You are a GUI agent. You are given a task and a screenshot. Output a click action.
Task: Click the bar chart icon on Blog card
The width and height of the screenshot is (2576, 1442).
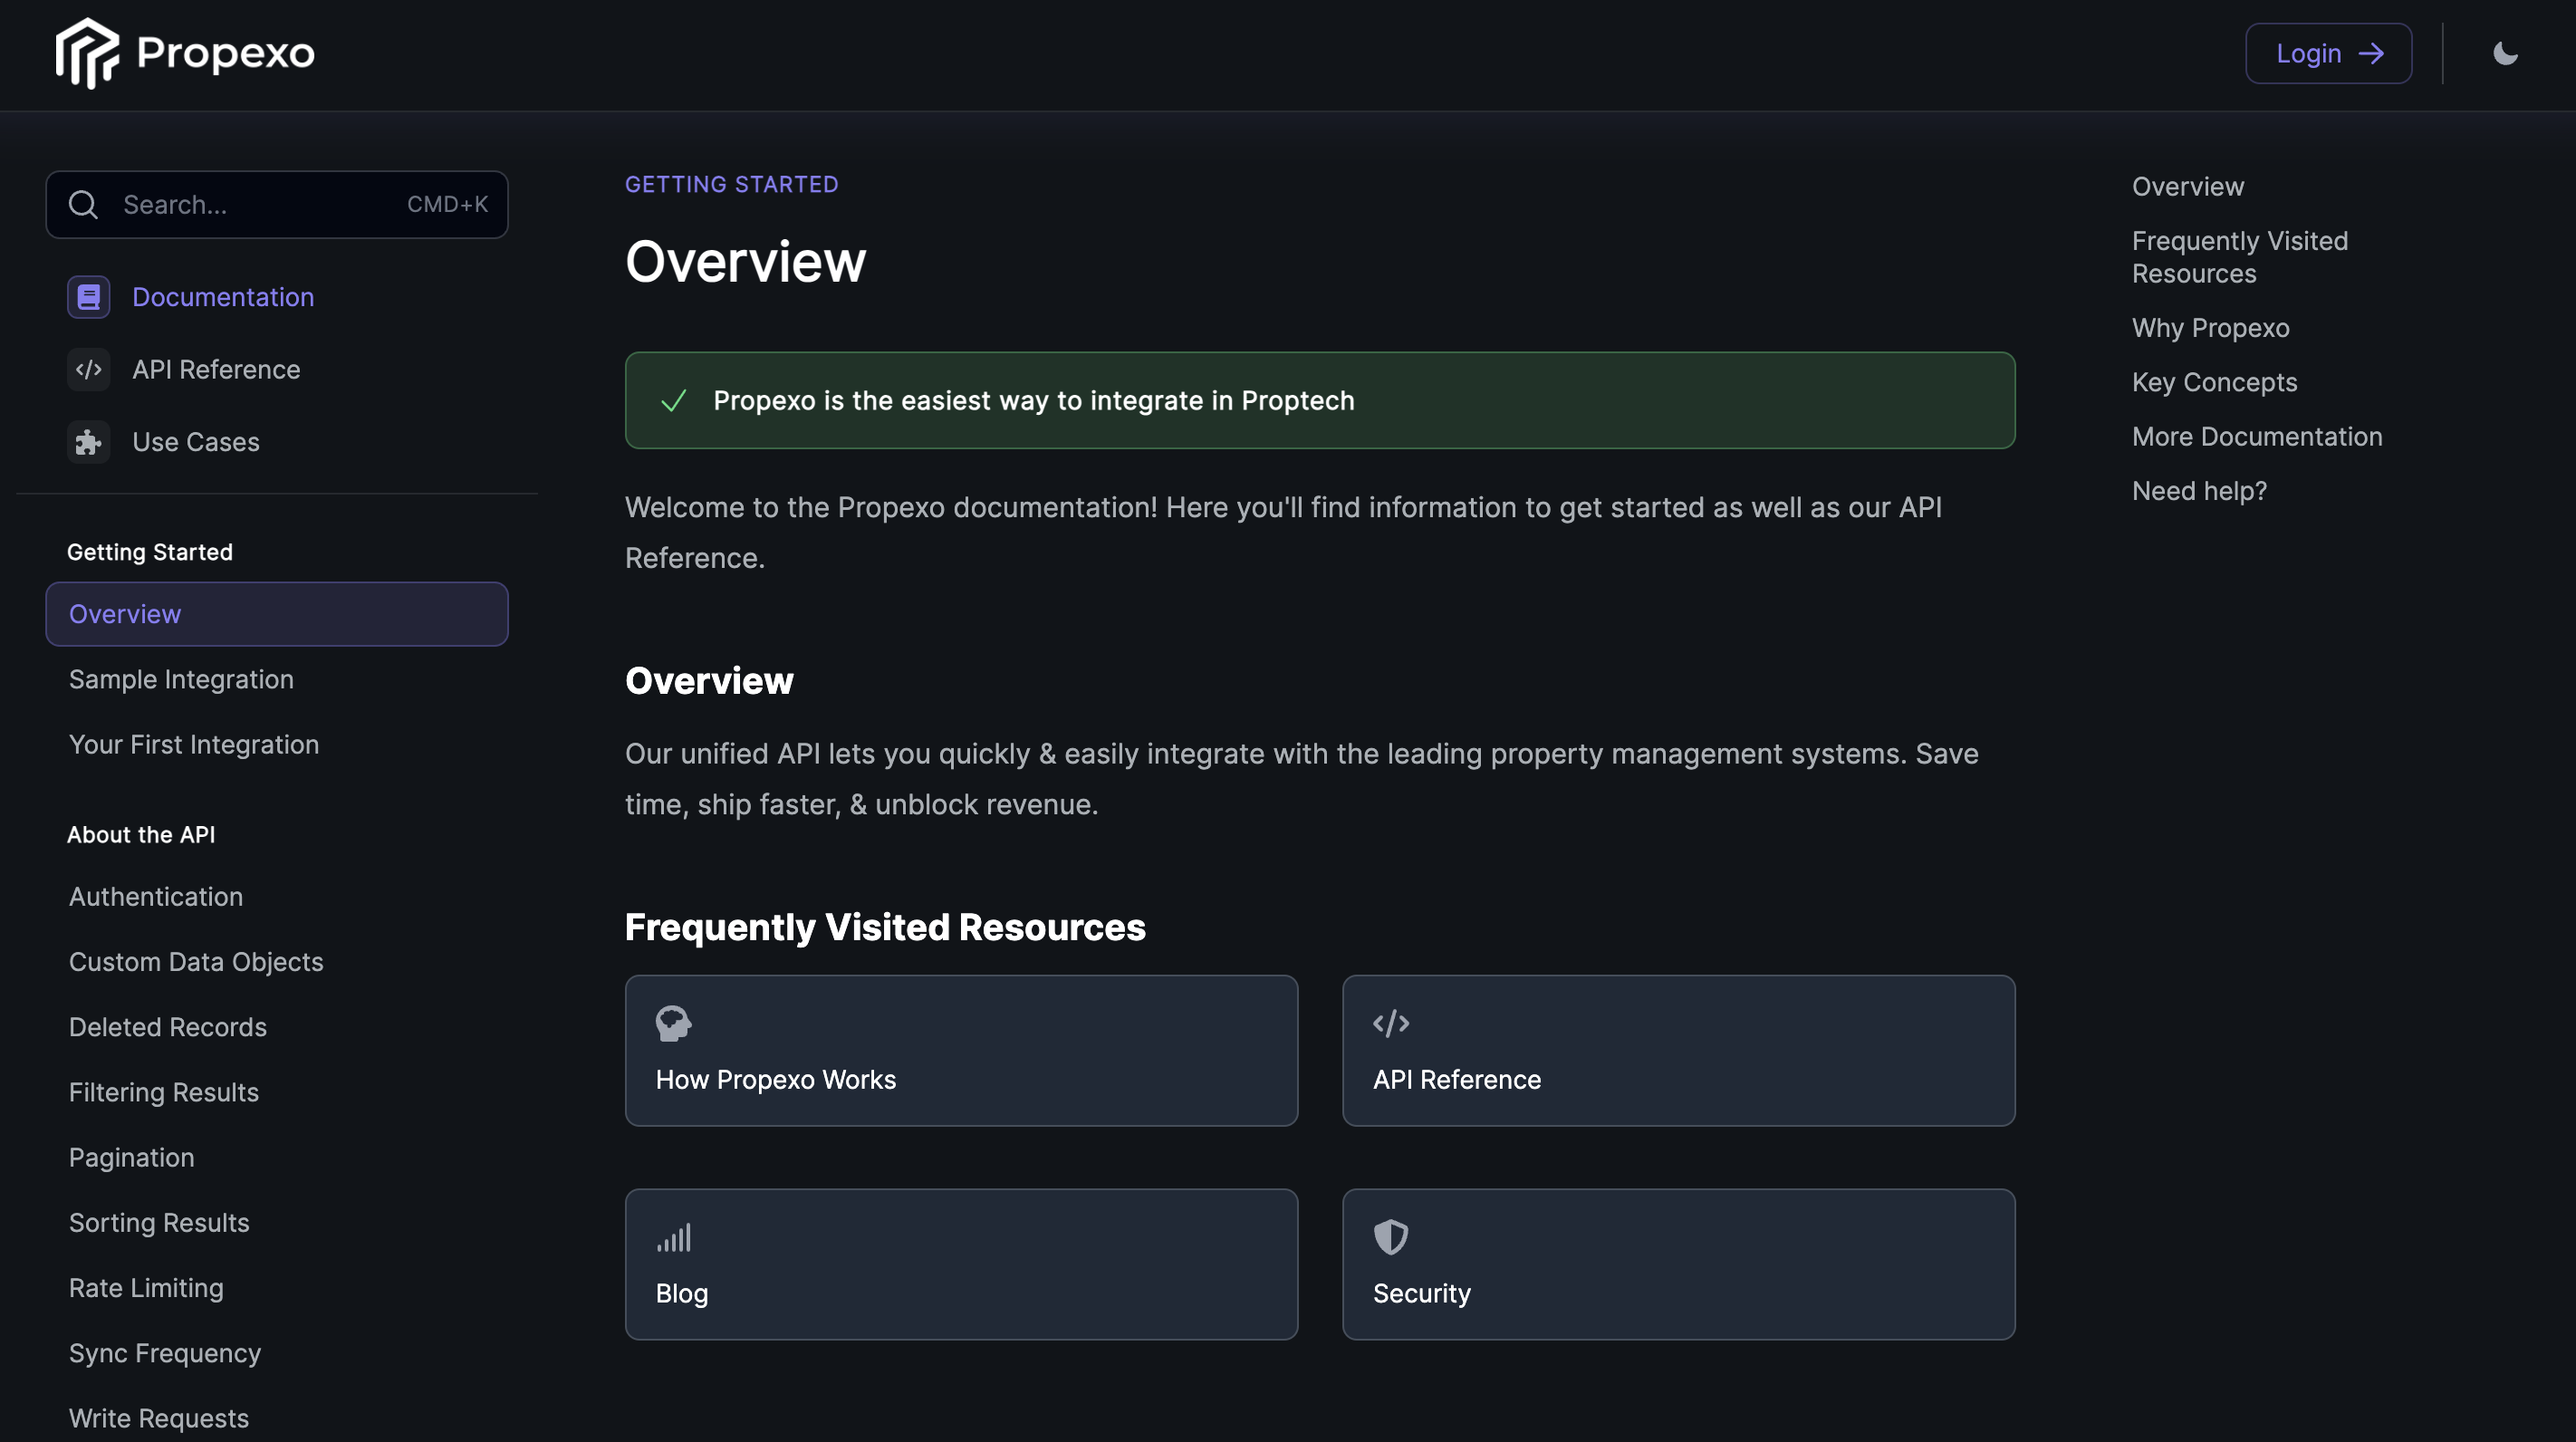[673, 1238]
